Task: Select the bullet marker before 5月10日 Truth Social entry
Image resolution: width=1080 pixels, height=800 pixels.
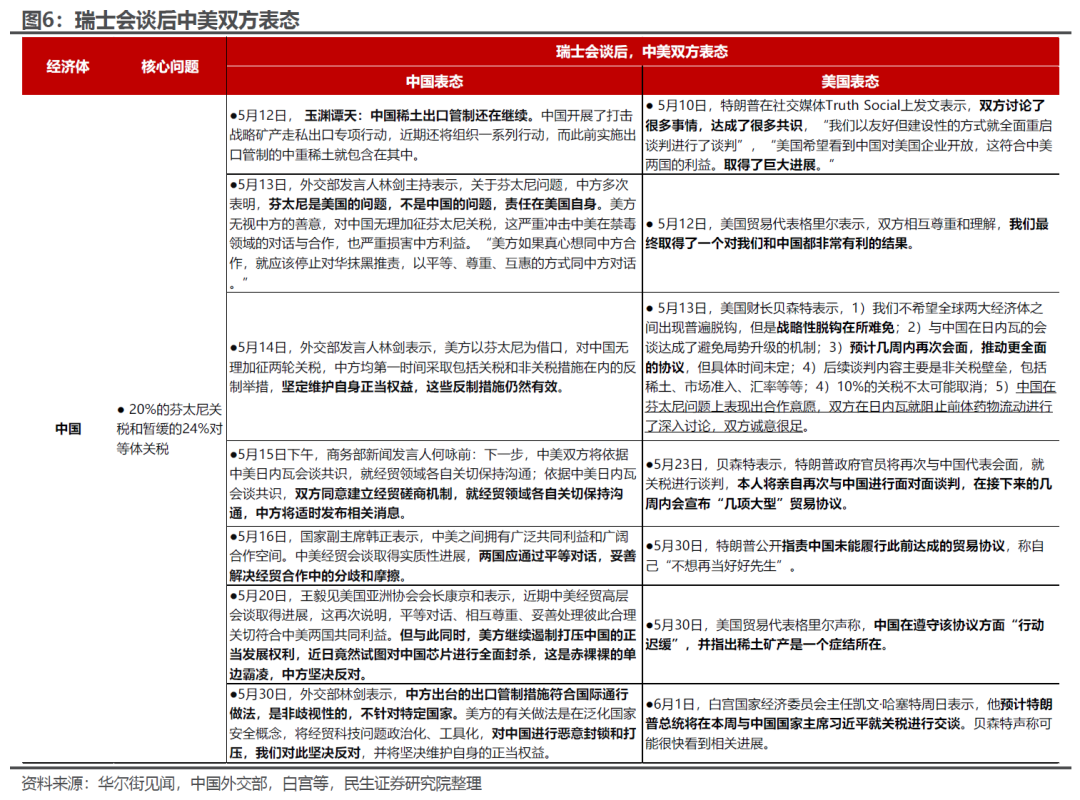Action: click(648, 109)
